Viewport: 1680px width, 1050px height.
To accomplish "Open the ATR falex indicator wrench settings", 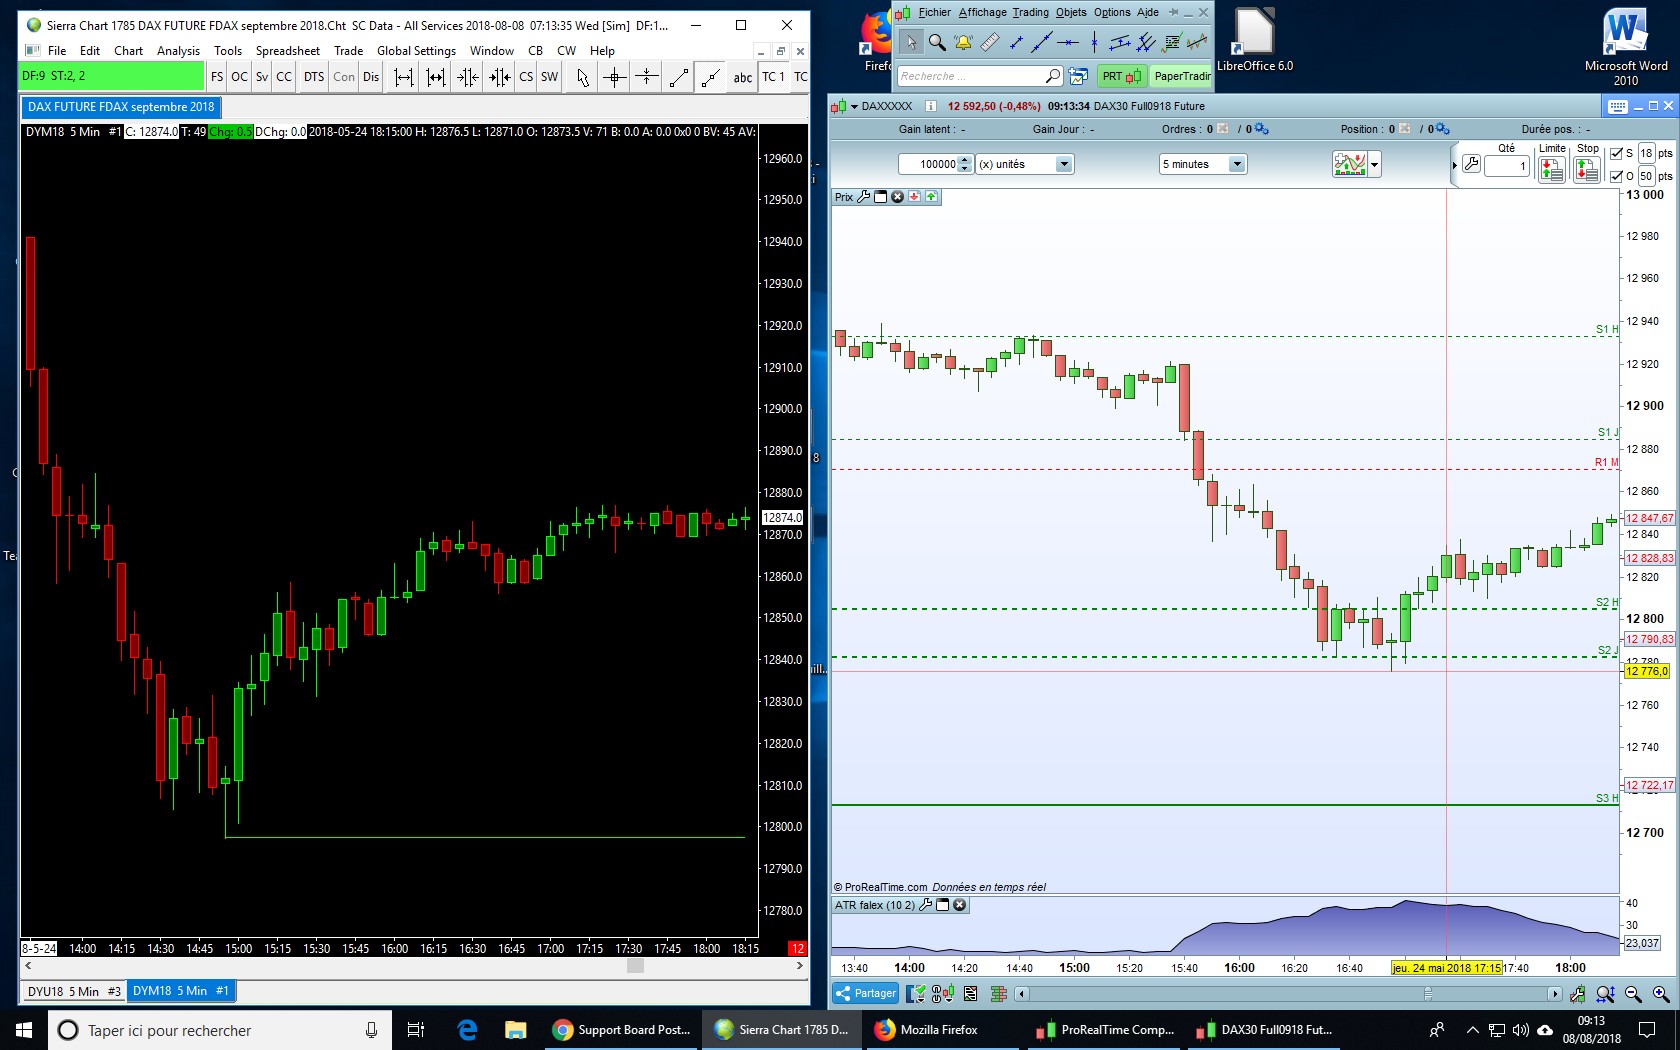I will 926,905.
